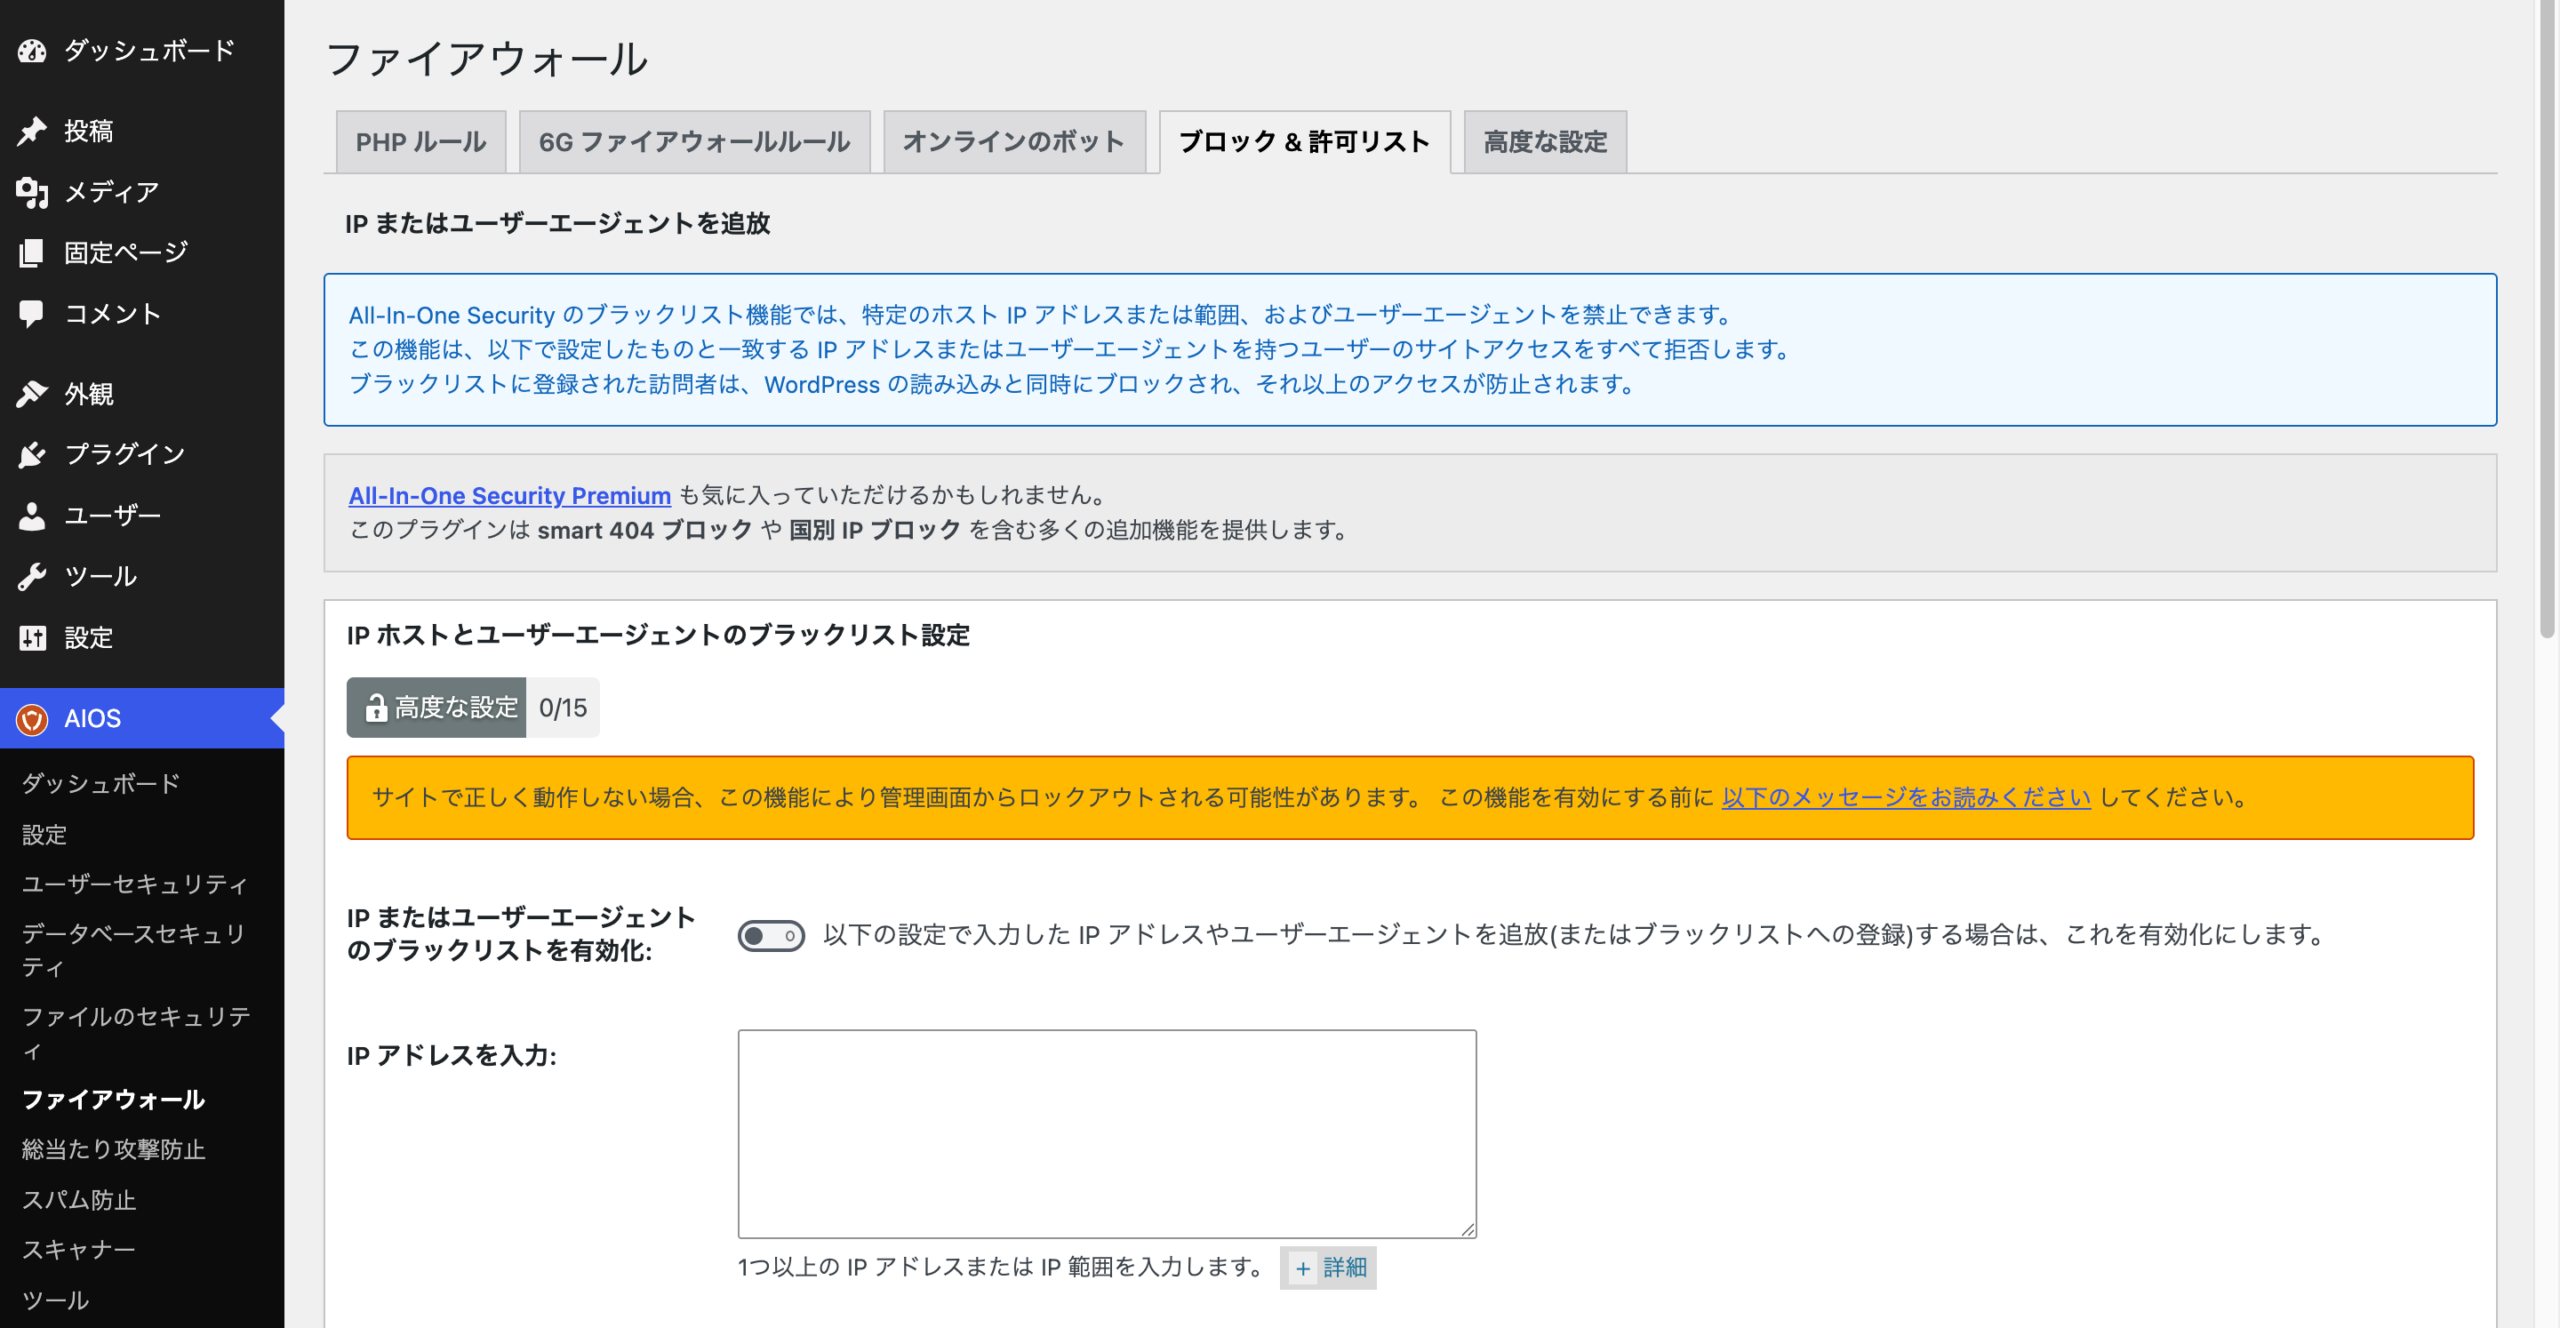
Task: Open the All-In-One Security Premium link
Action: (x=510, y=496)
